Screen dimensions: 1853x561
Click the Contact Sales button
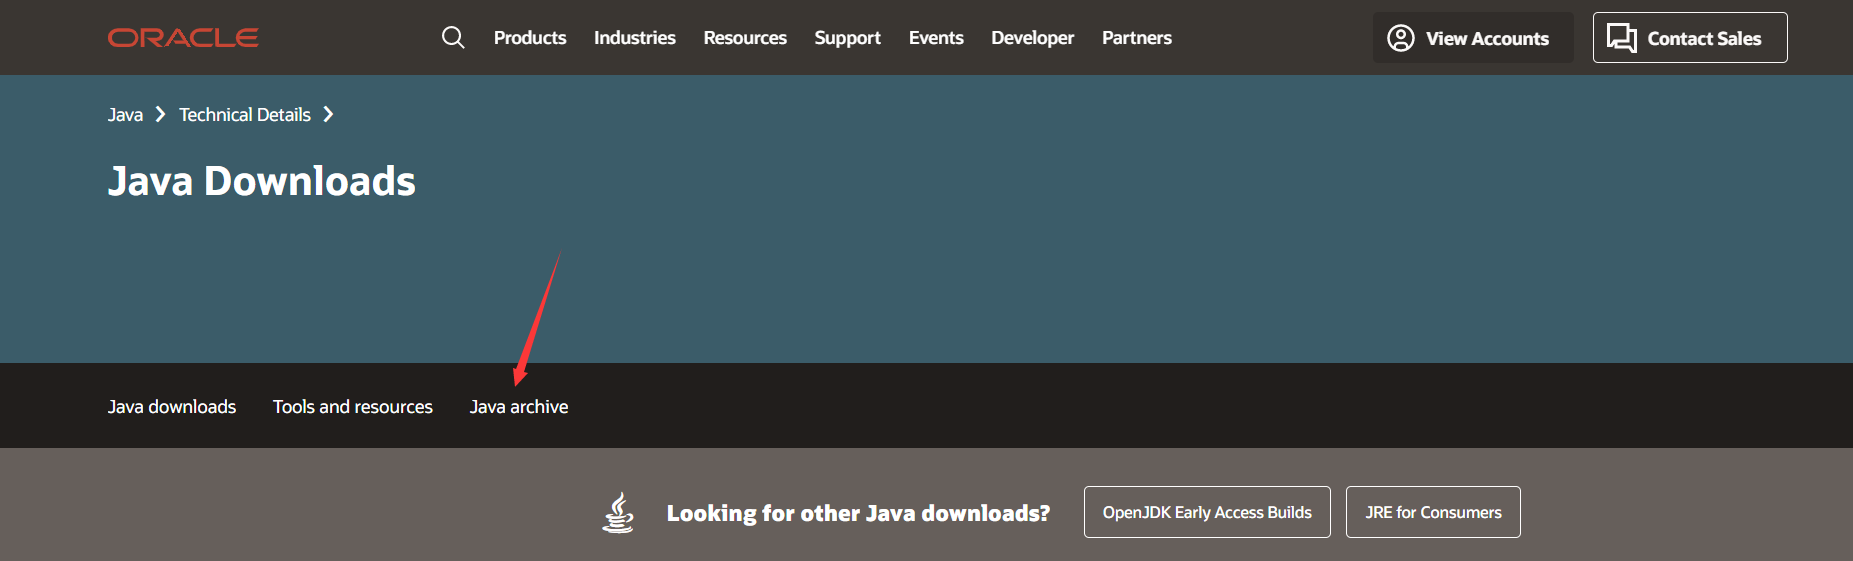point(1690,38)
